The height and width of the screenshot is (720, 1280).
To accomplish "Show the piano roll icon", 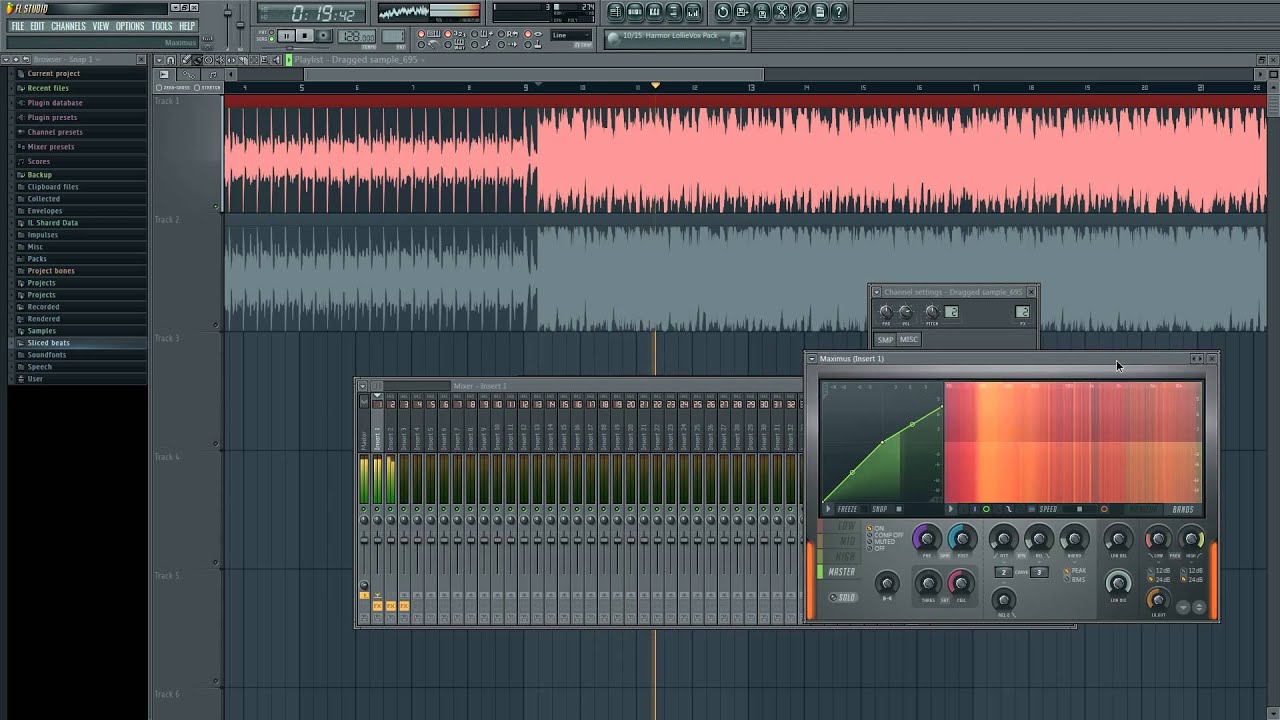I will [x=654, y=12].
